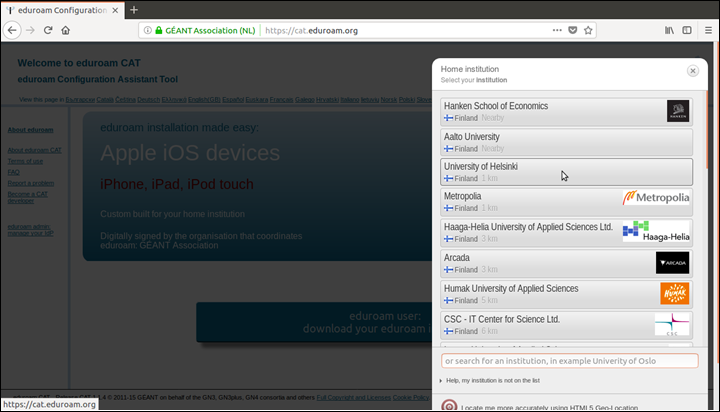Open Report a problem link

point(31,183)
